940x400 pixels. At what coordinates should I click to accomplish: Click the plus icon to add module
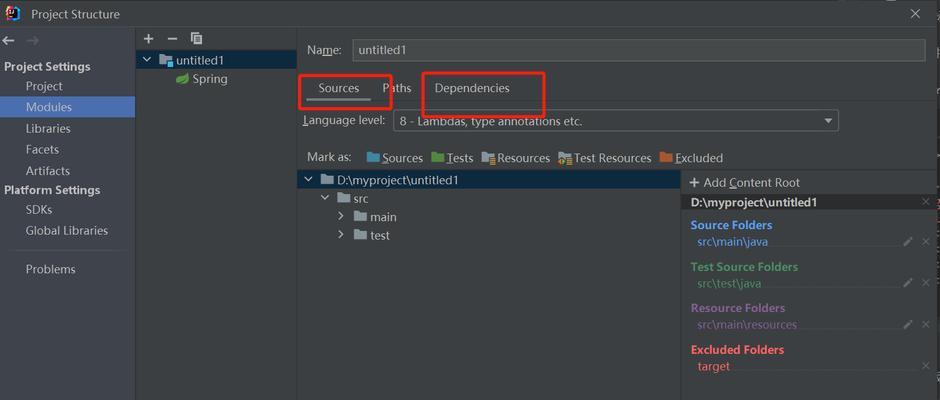point(148,38)
